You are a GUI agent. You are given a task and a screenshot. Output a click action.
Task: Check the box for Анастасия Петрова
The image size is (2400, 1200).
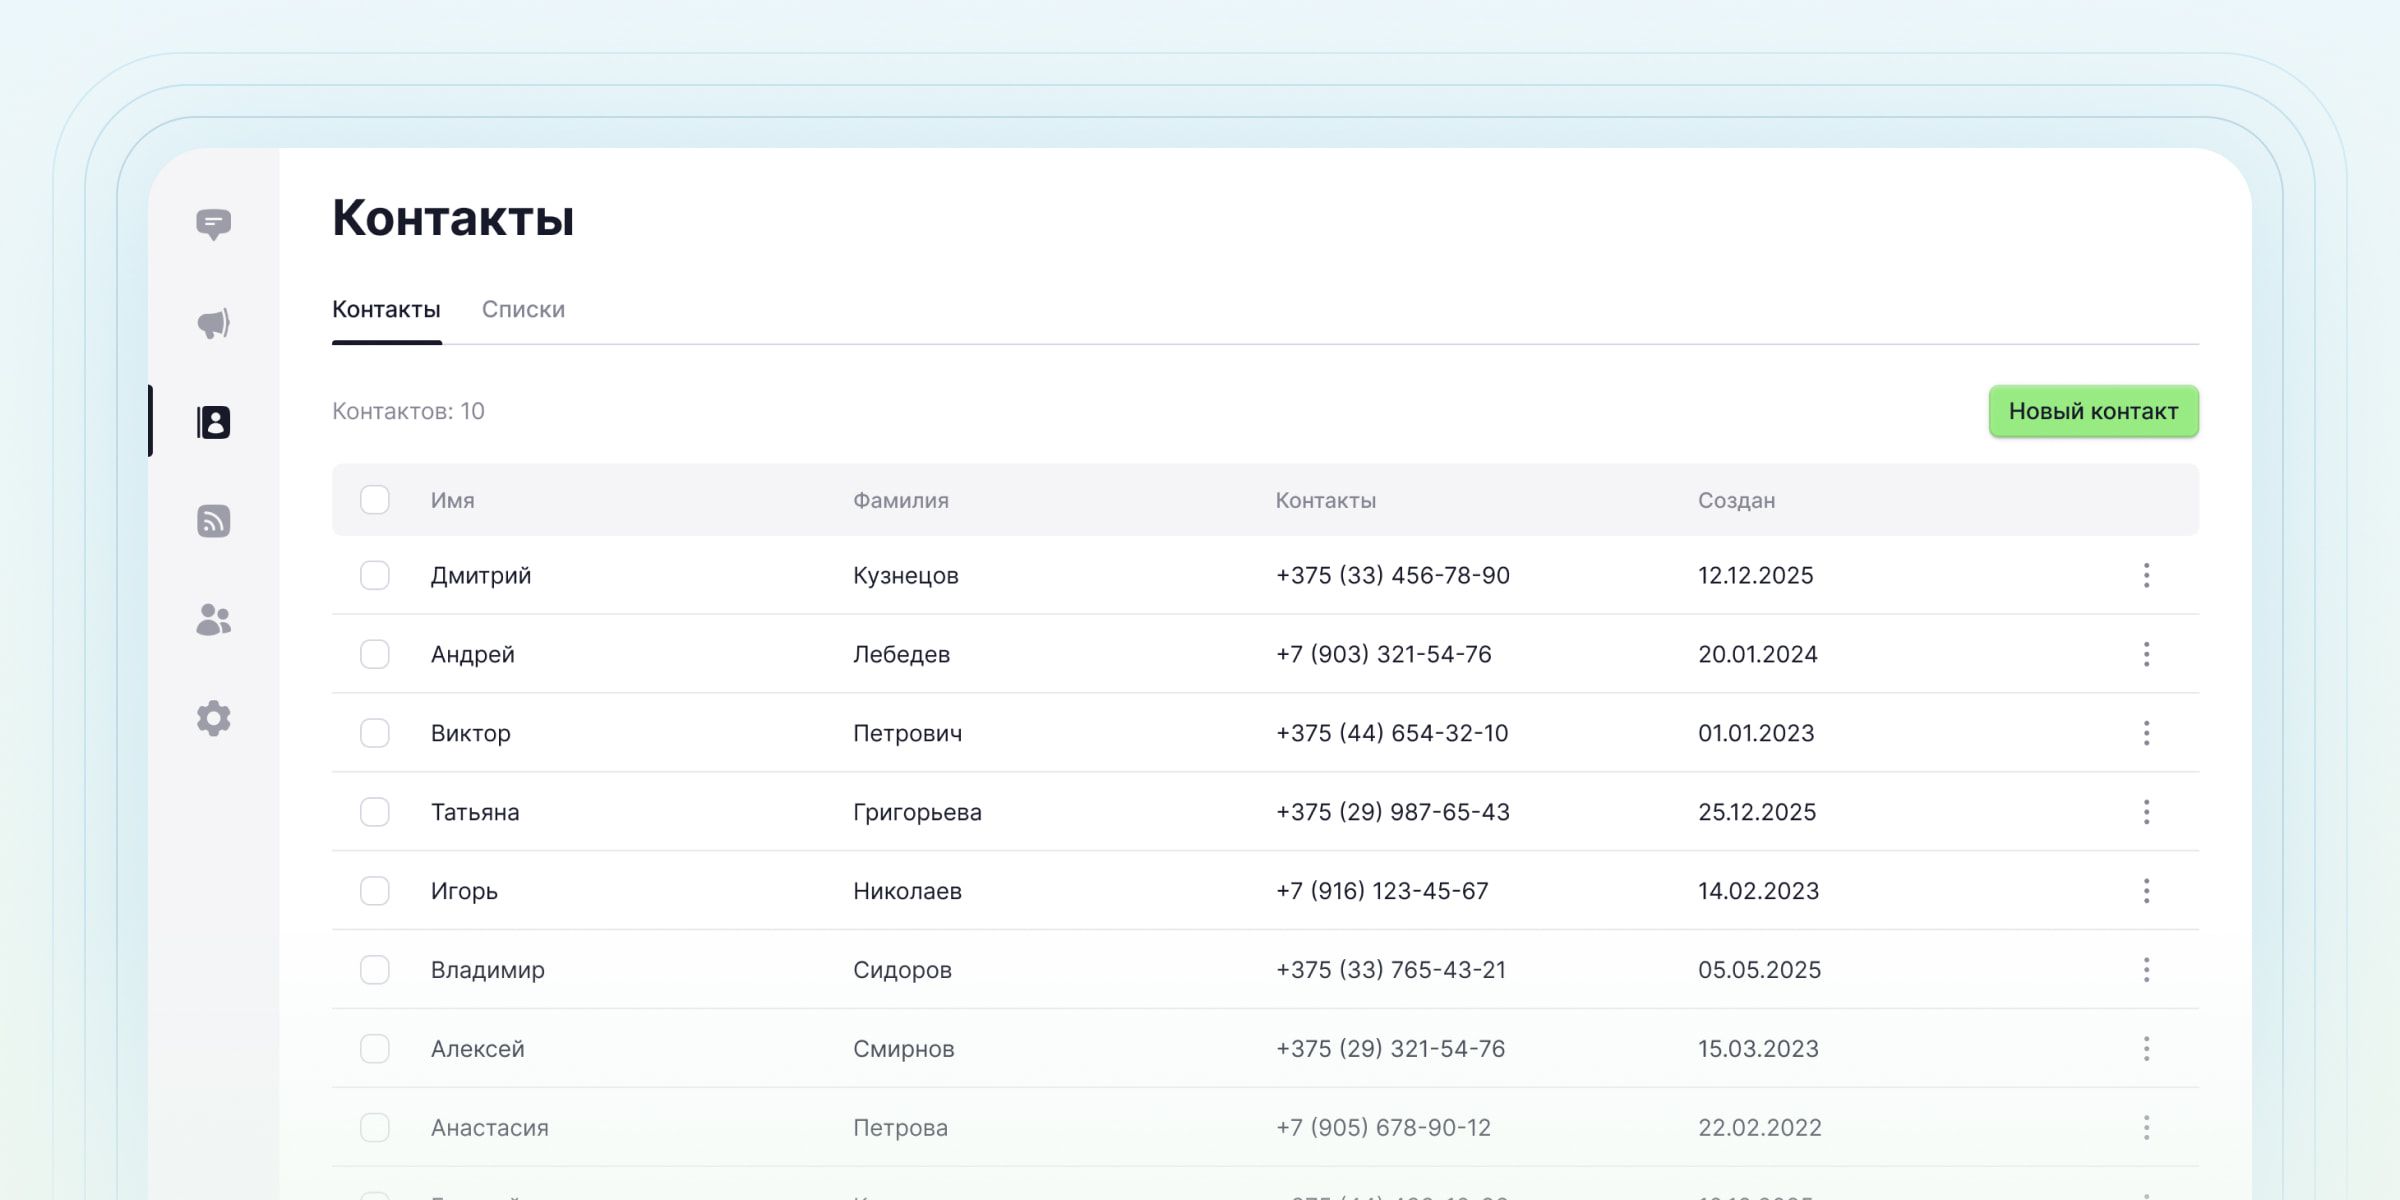click(x=375, y=1128)
